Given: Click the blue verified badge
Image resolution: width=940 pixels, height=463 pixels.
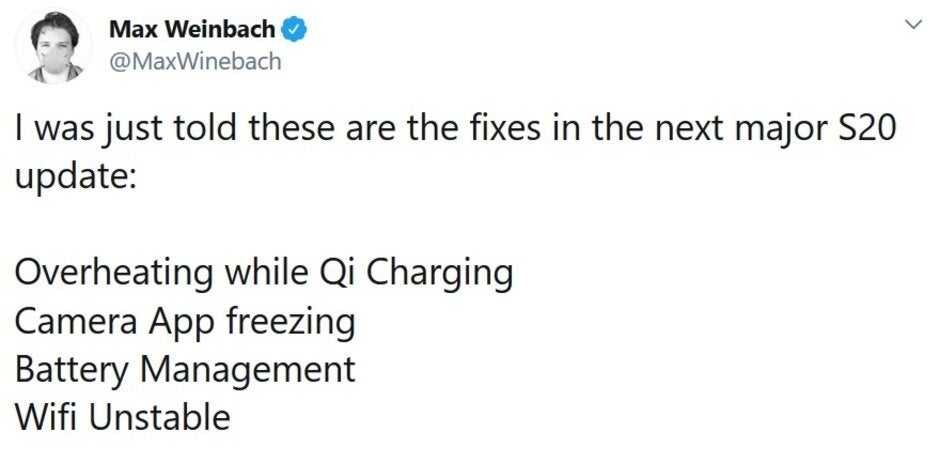Looking at the screenshot, I should (x=294, y=30).
